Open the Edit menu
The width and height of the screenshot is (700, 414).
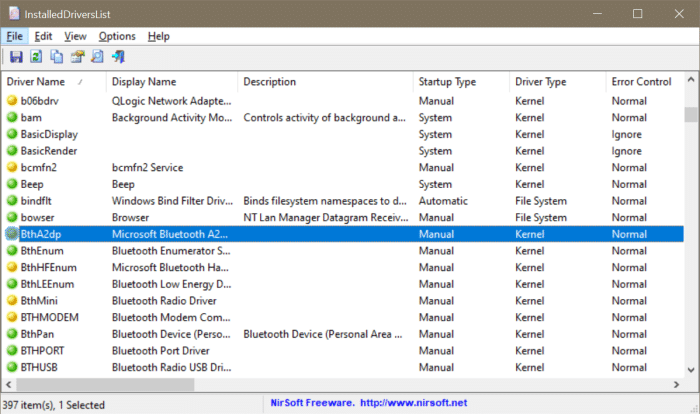click(x=43, y=36)
